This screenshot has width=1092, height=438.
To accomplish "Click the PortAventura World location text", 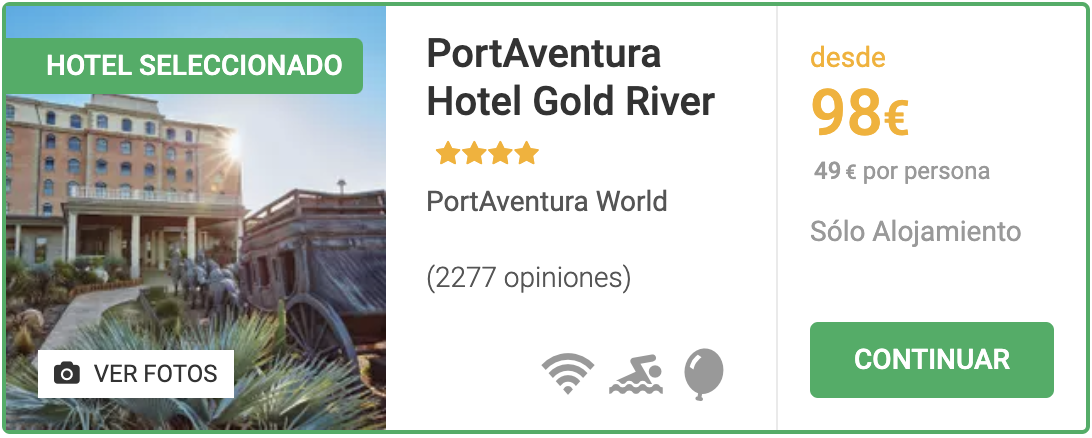I will tap(547, 201).
